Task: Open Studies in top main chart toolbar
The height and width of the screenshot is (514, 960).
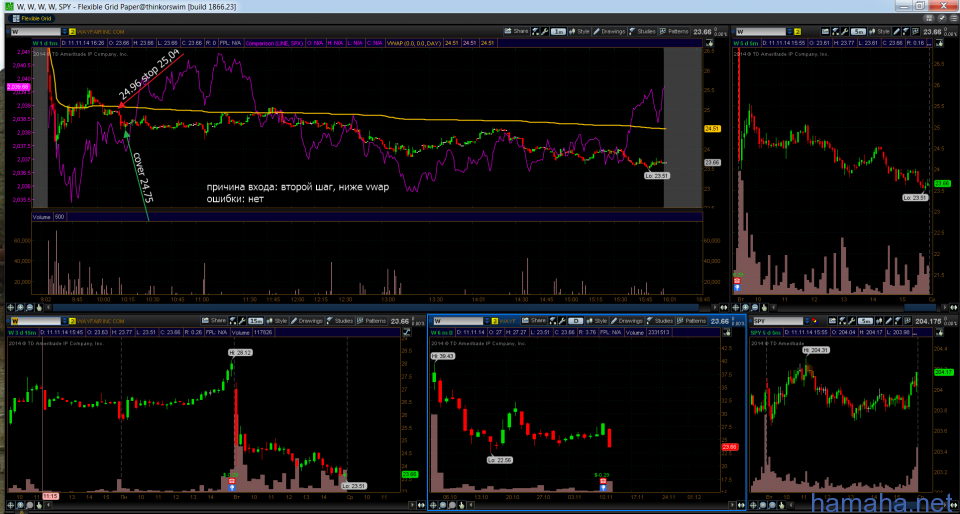Action: pos(643,31)
